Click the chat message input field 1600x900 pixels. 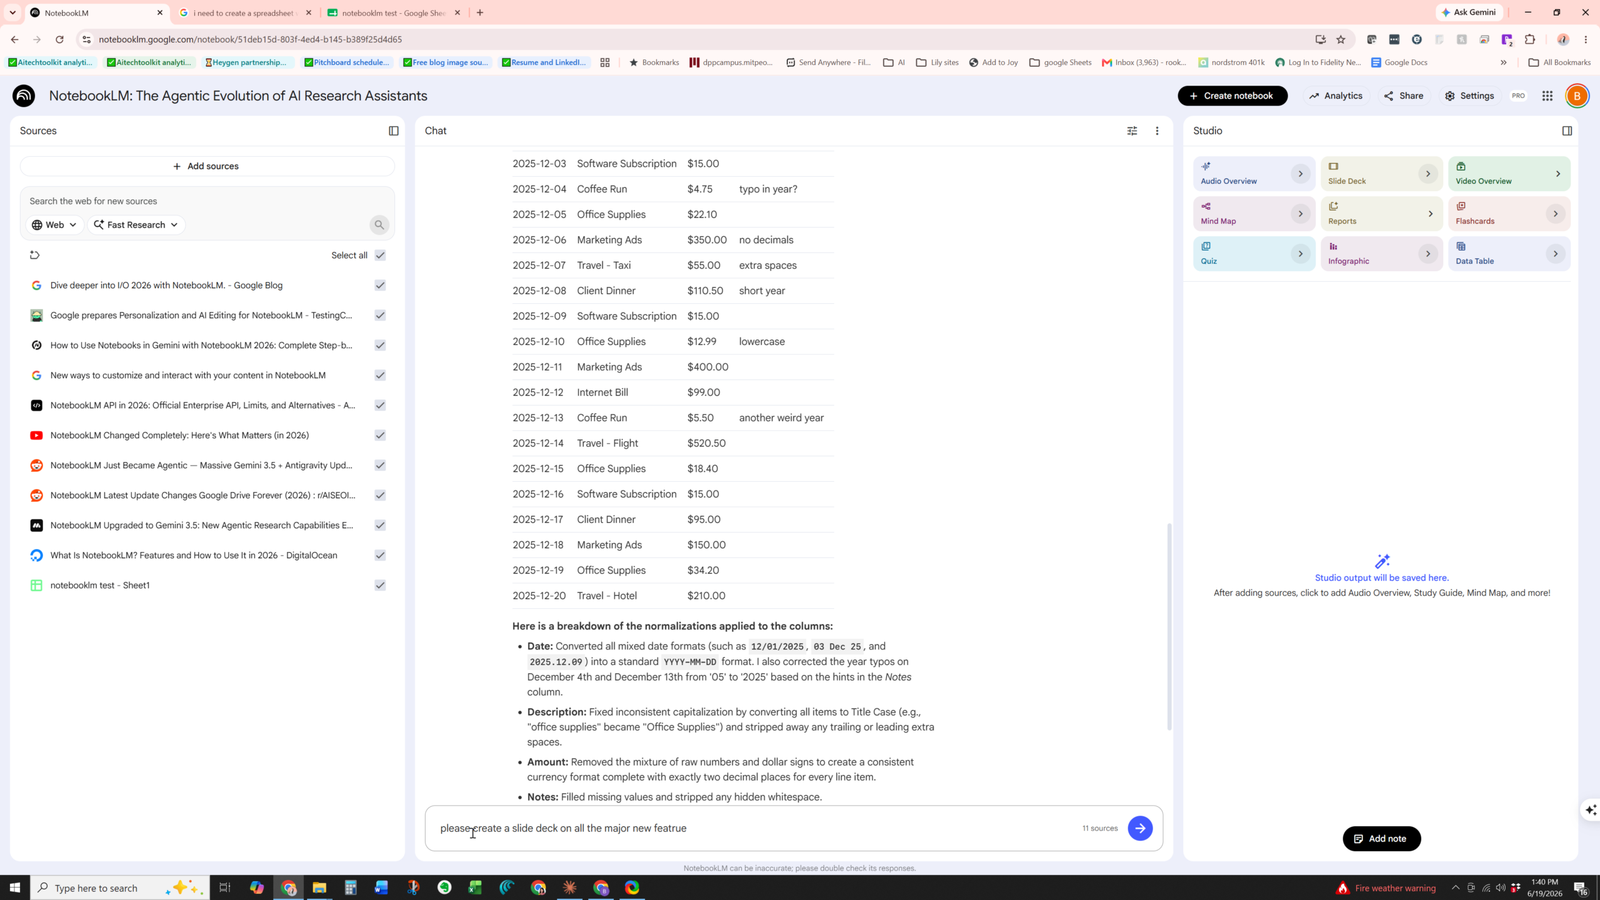(755, 828)
